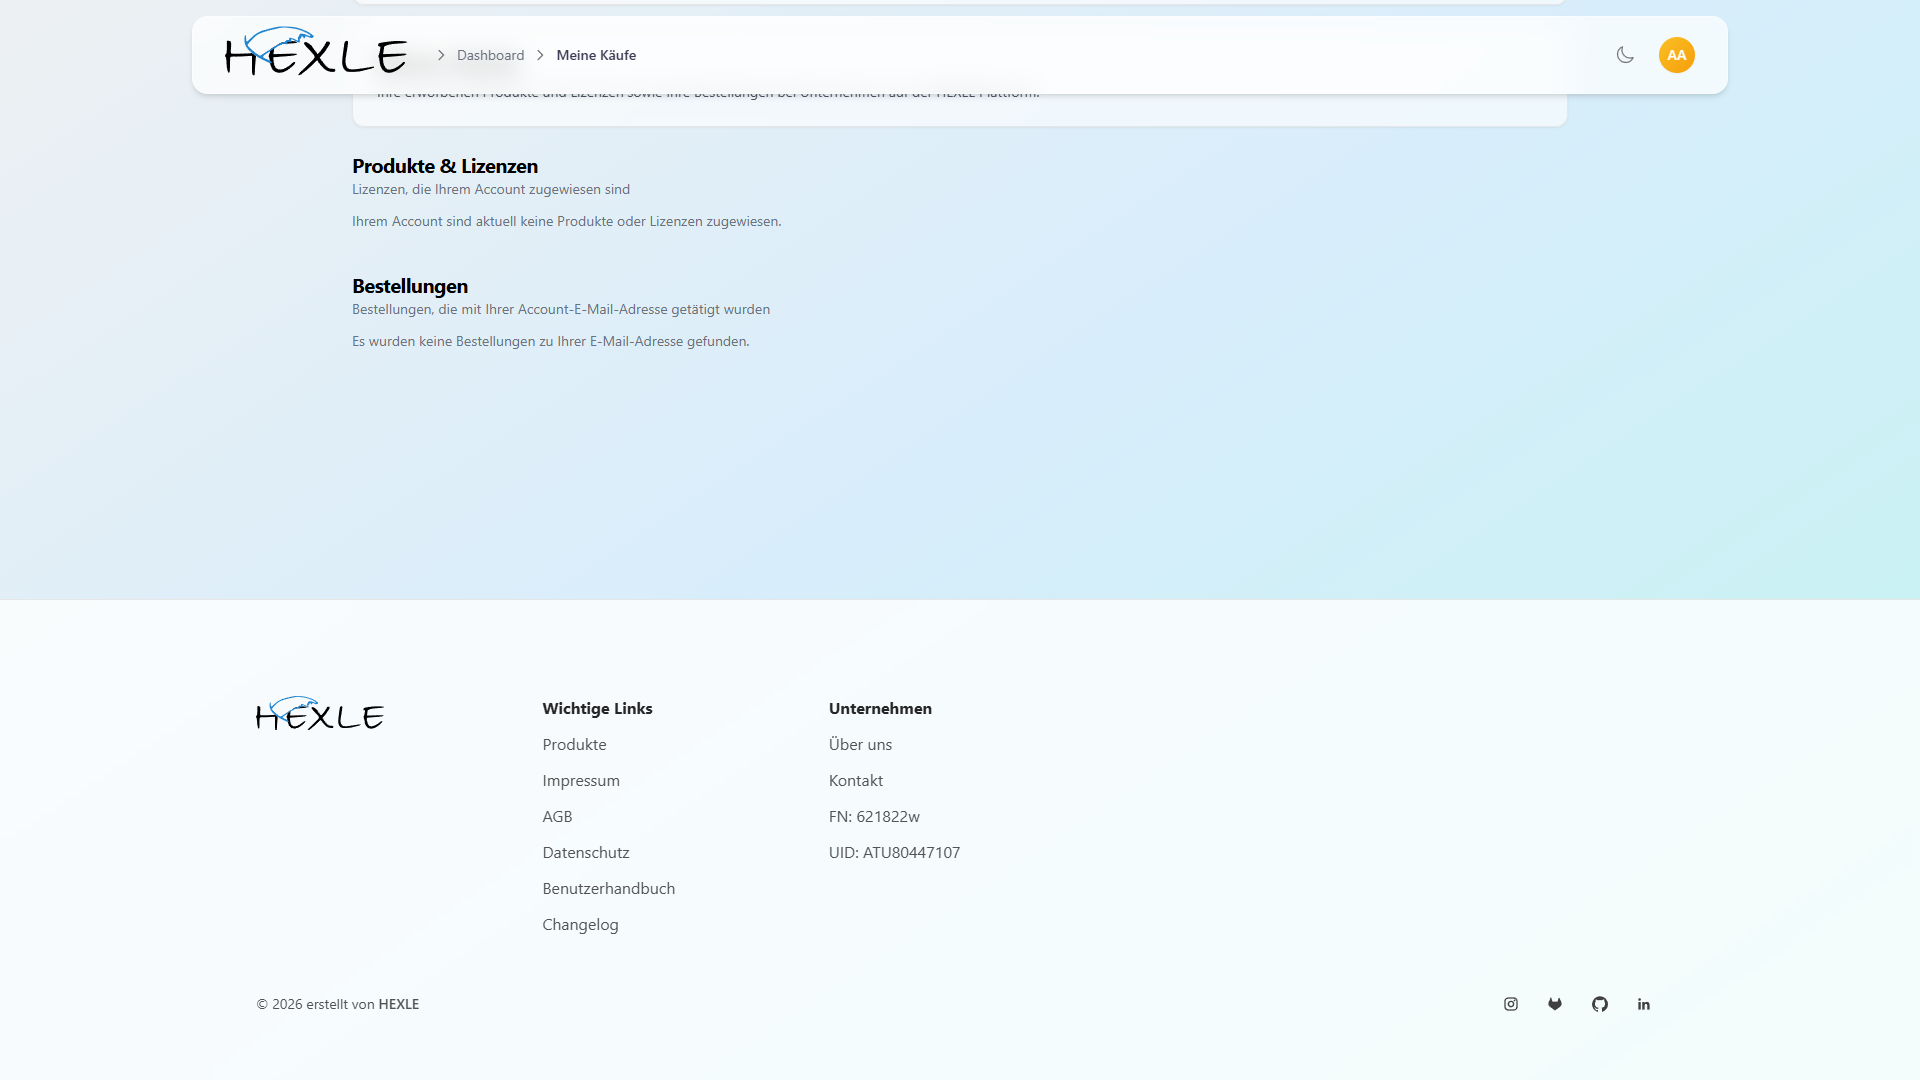Go to Dashboard breadcrumb
1920x1080 pixels.
[490, 55]
